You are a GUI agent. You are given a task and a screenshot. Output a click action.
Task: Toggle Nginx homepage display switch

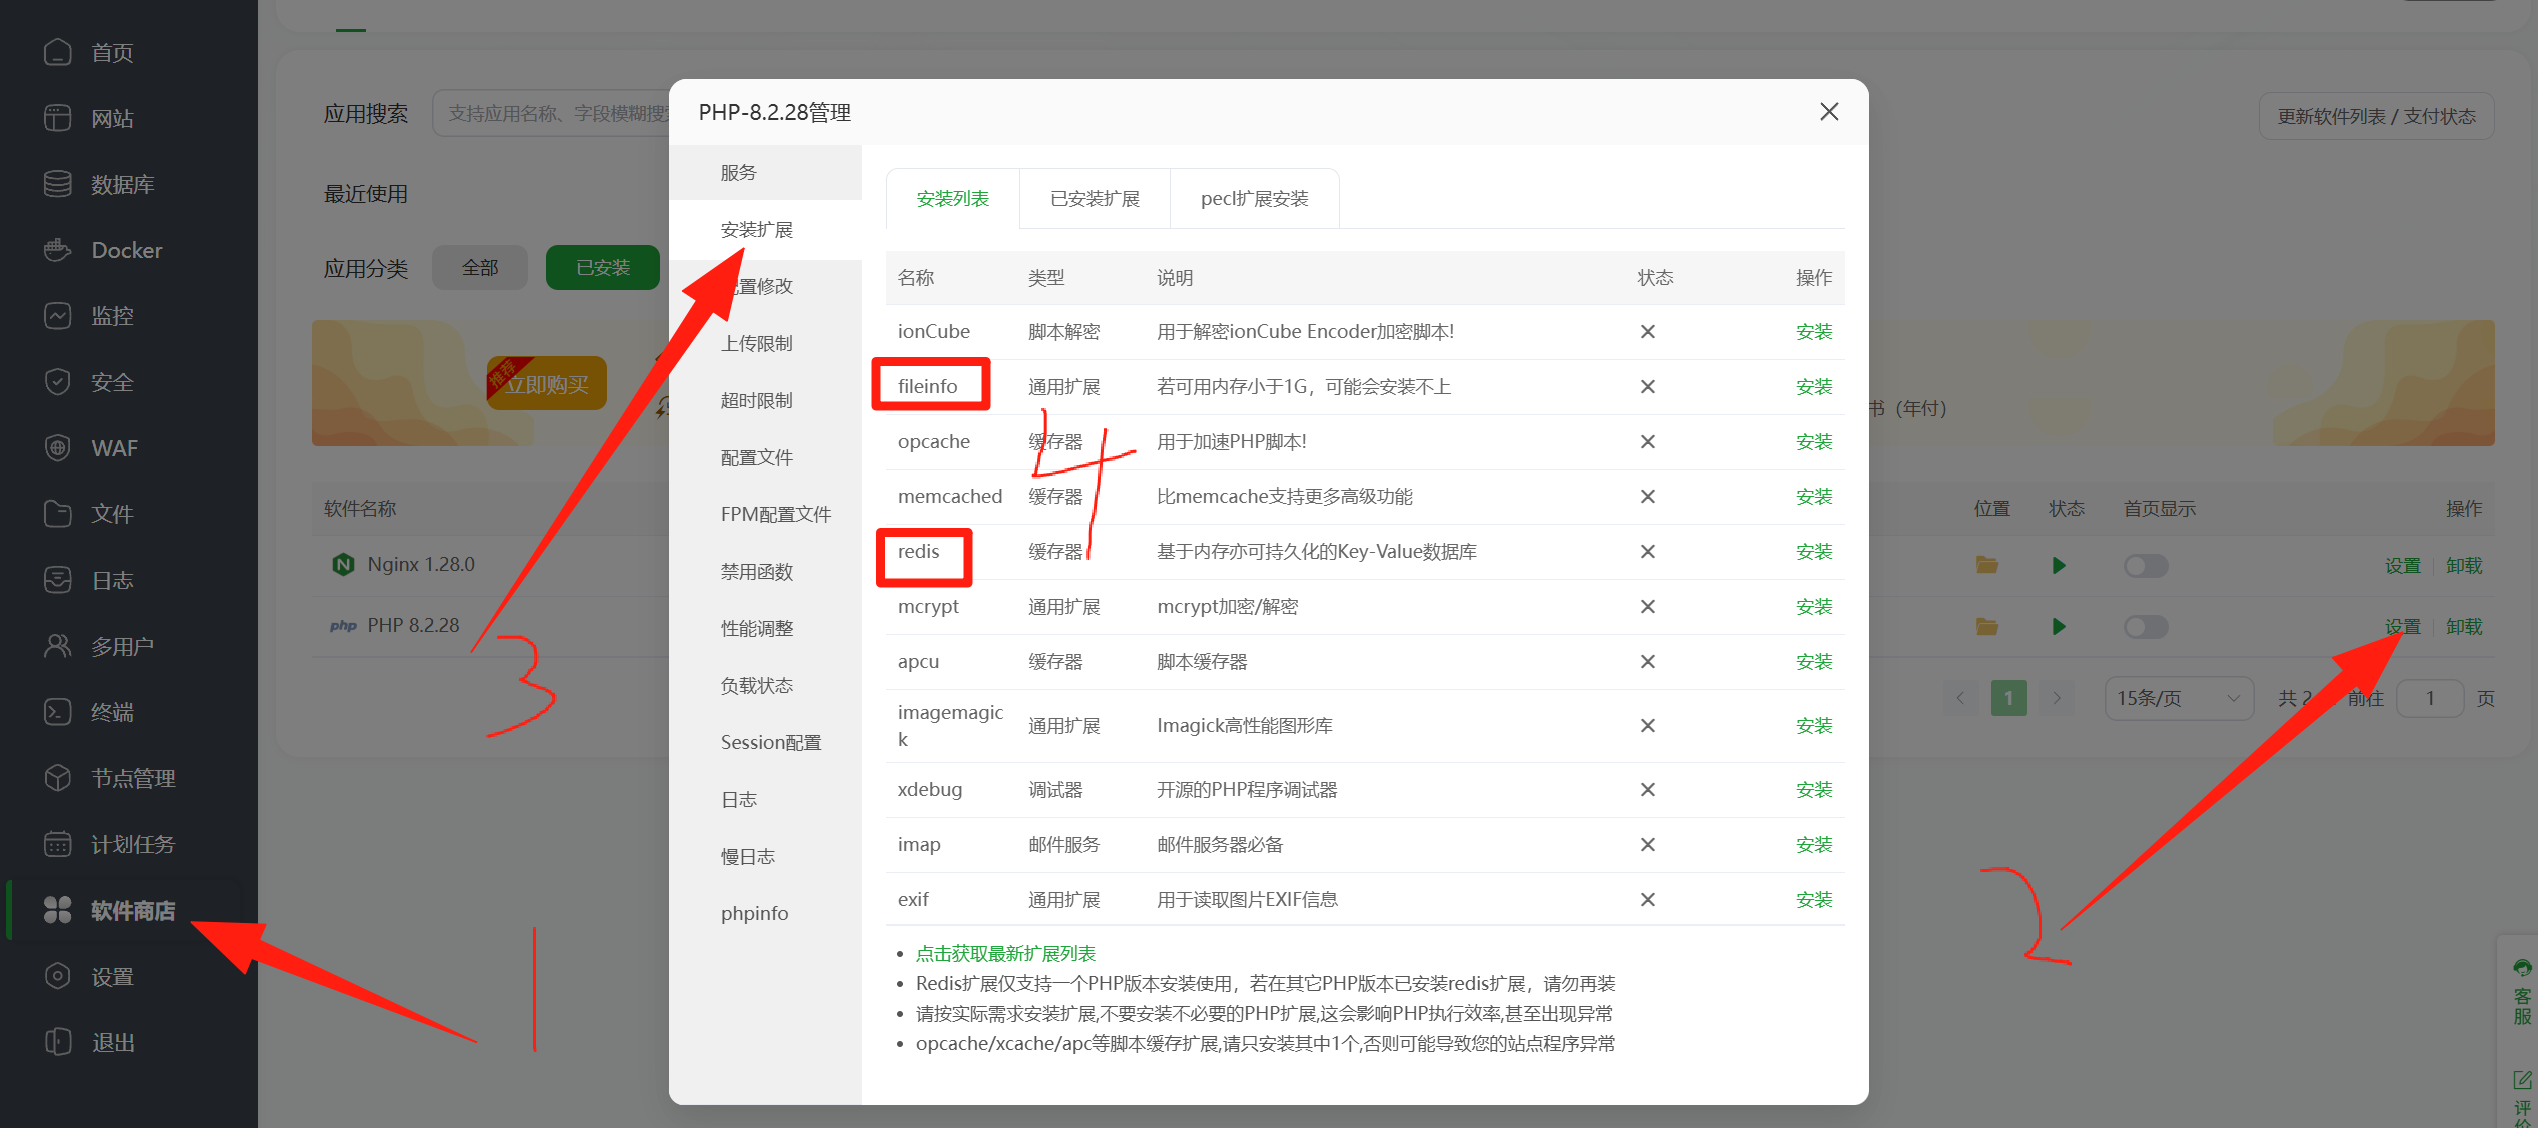click(x=2146, y=566)
